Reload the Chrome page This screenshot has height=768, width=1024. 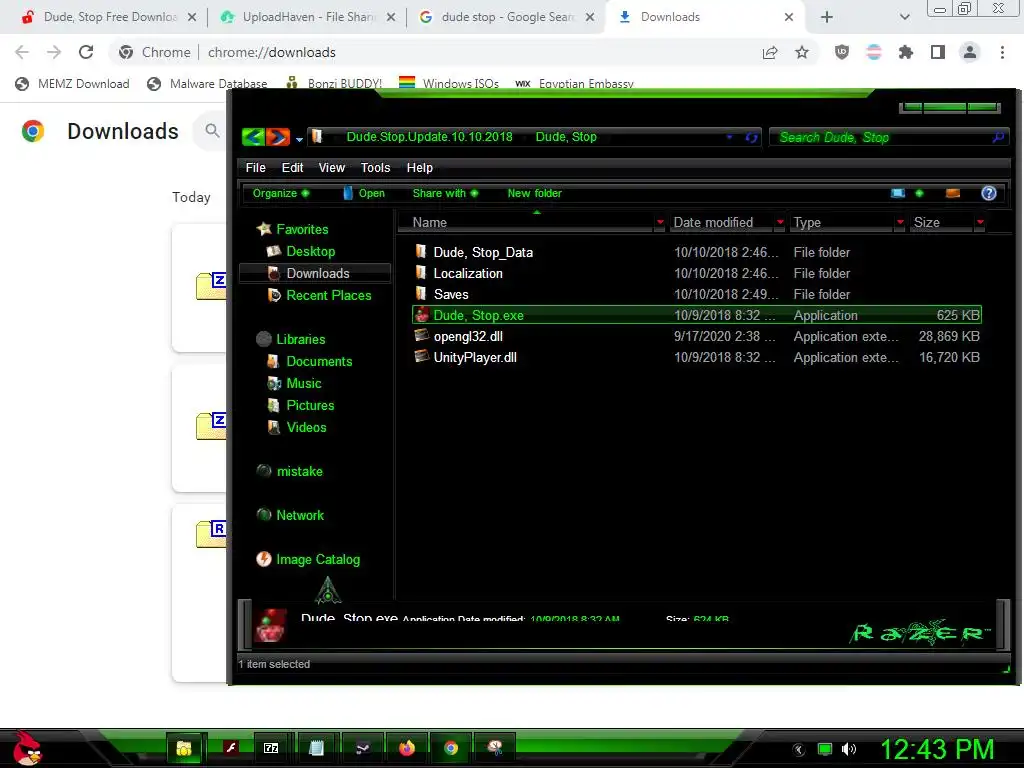click(x=86, y=52)
